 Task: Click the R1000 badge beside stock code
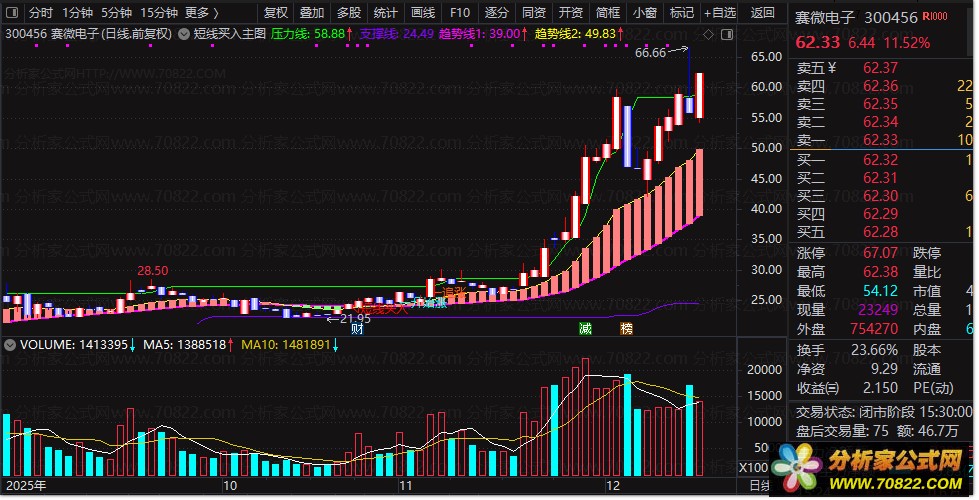click(935, 17)
